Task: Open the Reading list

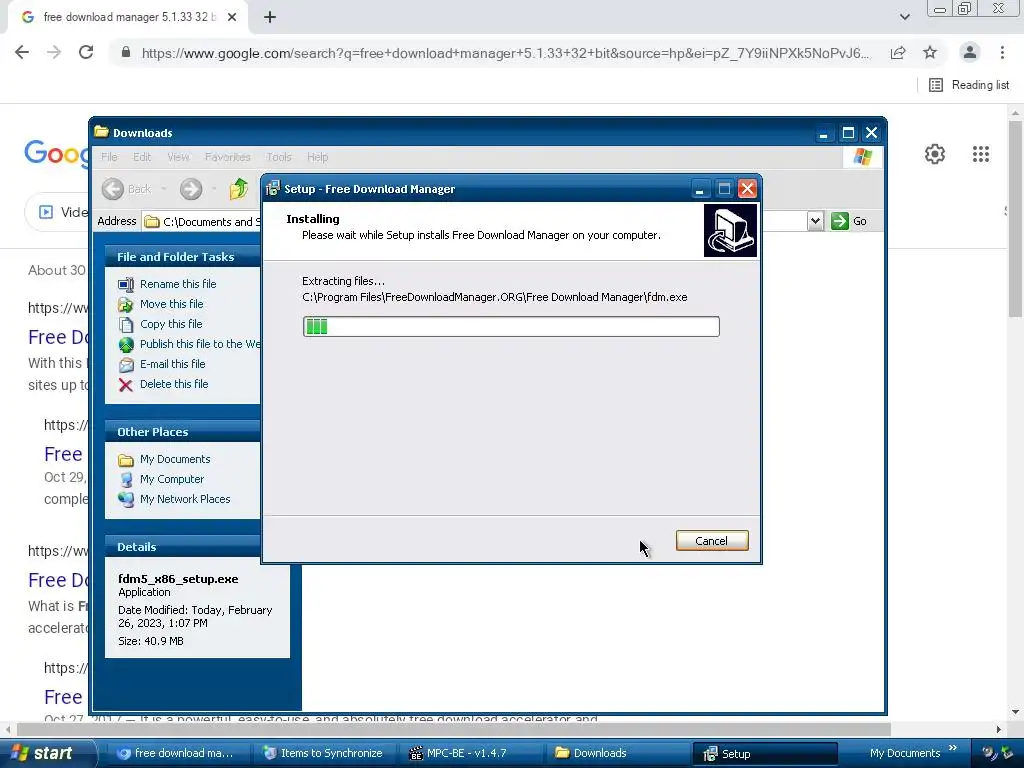Action: click(x=969, y=85)
